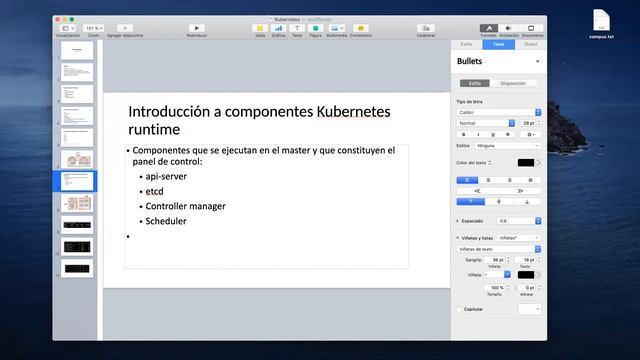The width and height of the screenshot is (640, 360).
Task: Open the bullet color black swatch
Action: (x=526, y=275)
